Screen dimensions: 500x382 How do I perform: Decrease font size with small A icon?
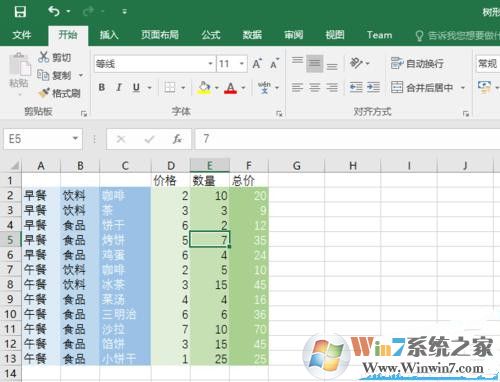[x=274, y=63]
